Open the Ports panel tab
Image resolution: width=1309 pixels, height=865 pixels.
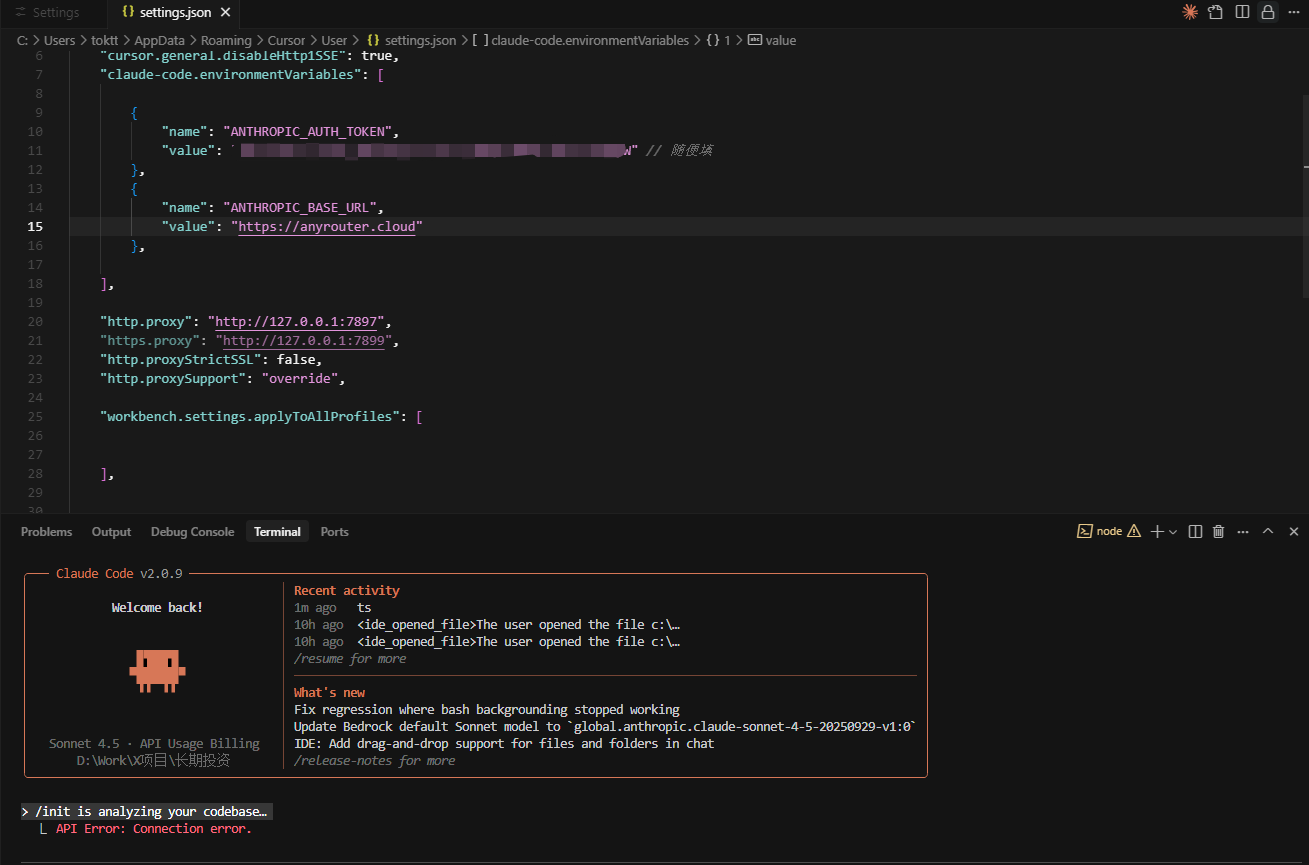[334, 532]
